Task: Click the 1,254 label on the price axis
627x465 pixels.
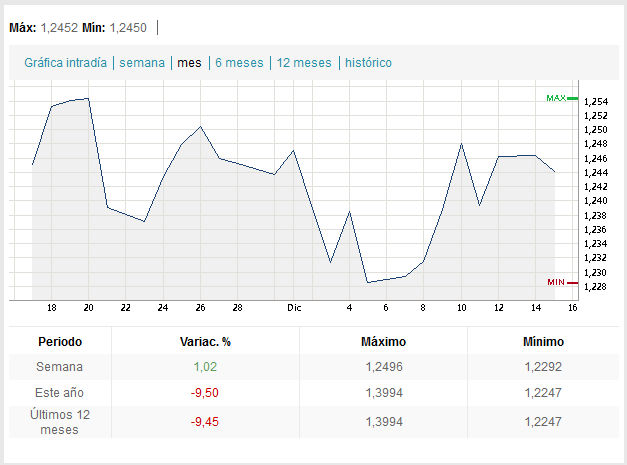Action: tap(596, 102)
